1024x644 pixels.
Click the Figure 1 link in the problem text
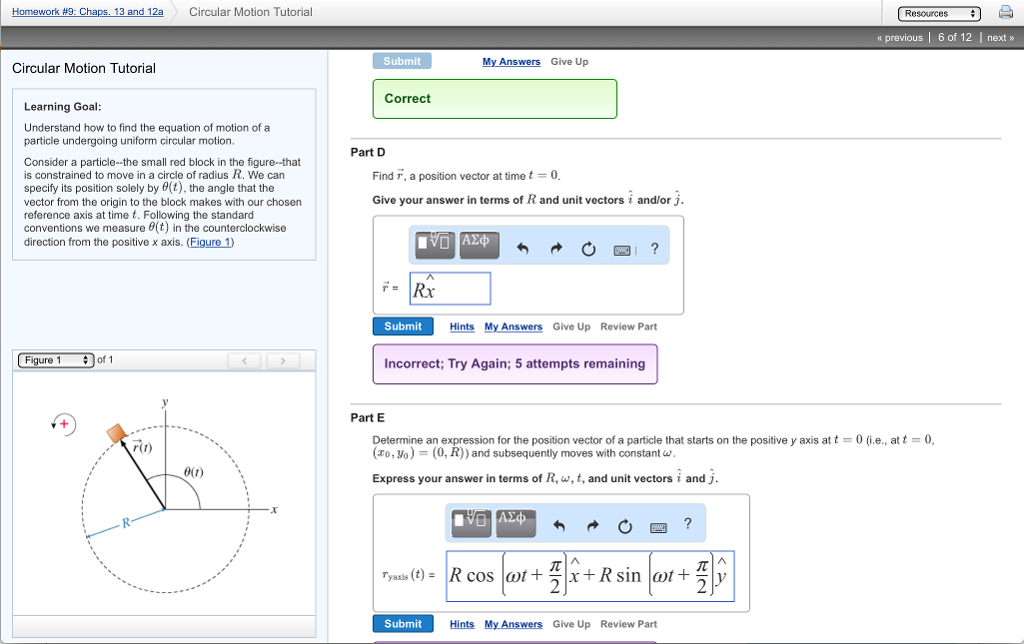209,241
